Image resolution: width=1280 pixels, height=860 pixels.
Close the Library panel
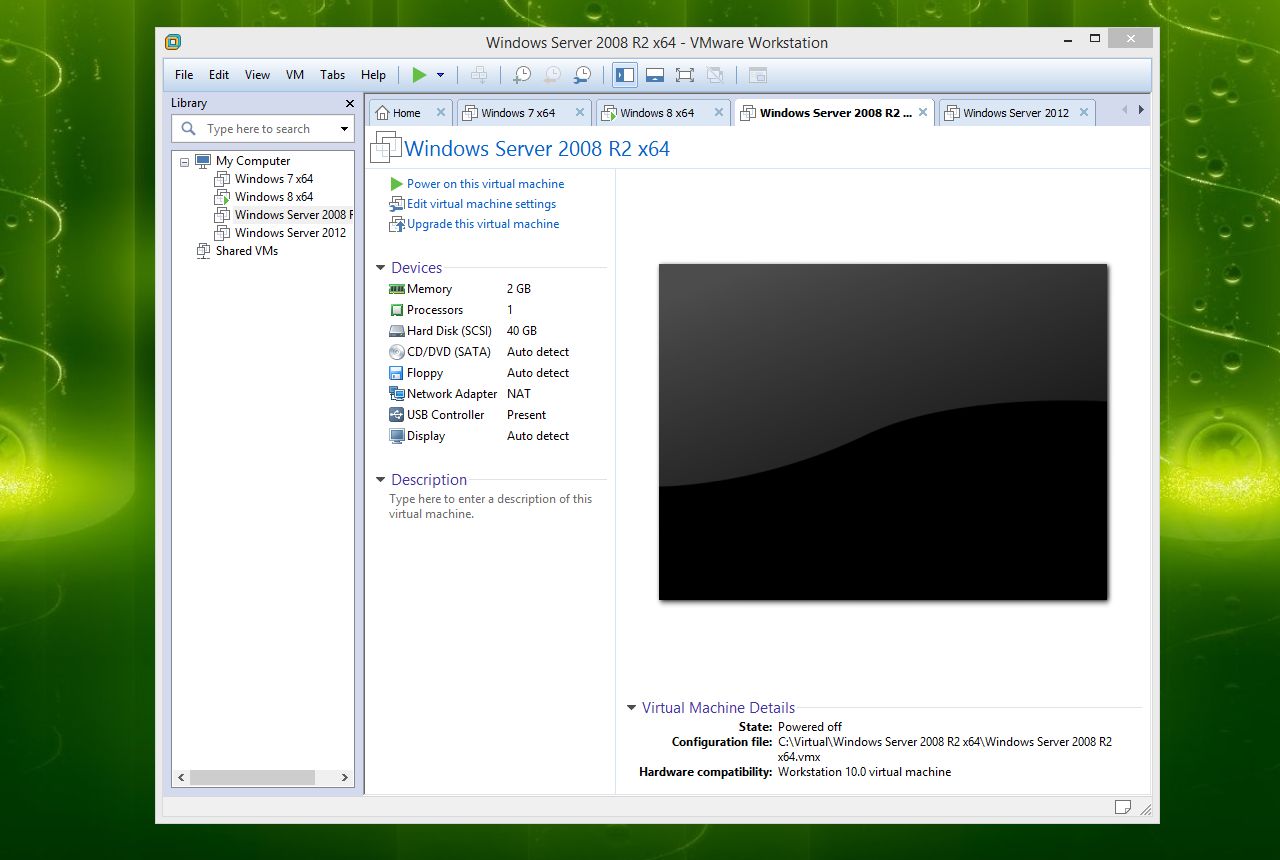pyautogui.click(x=350, y=103)
